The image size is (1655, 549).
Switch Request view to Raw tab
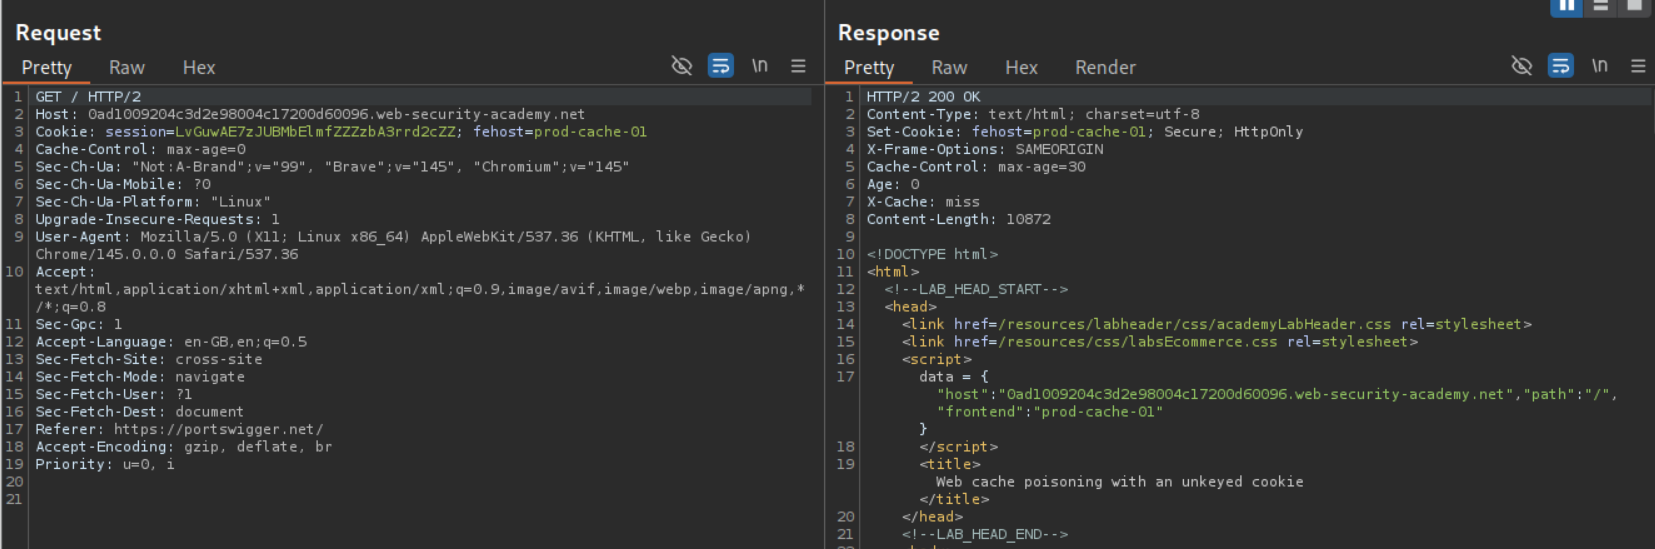click(127, 68)
